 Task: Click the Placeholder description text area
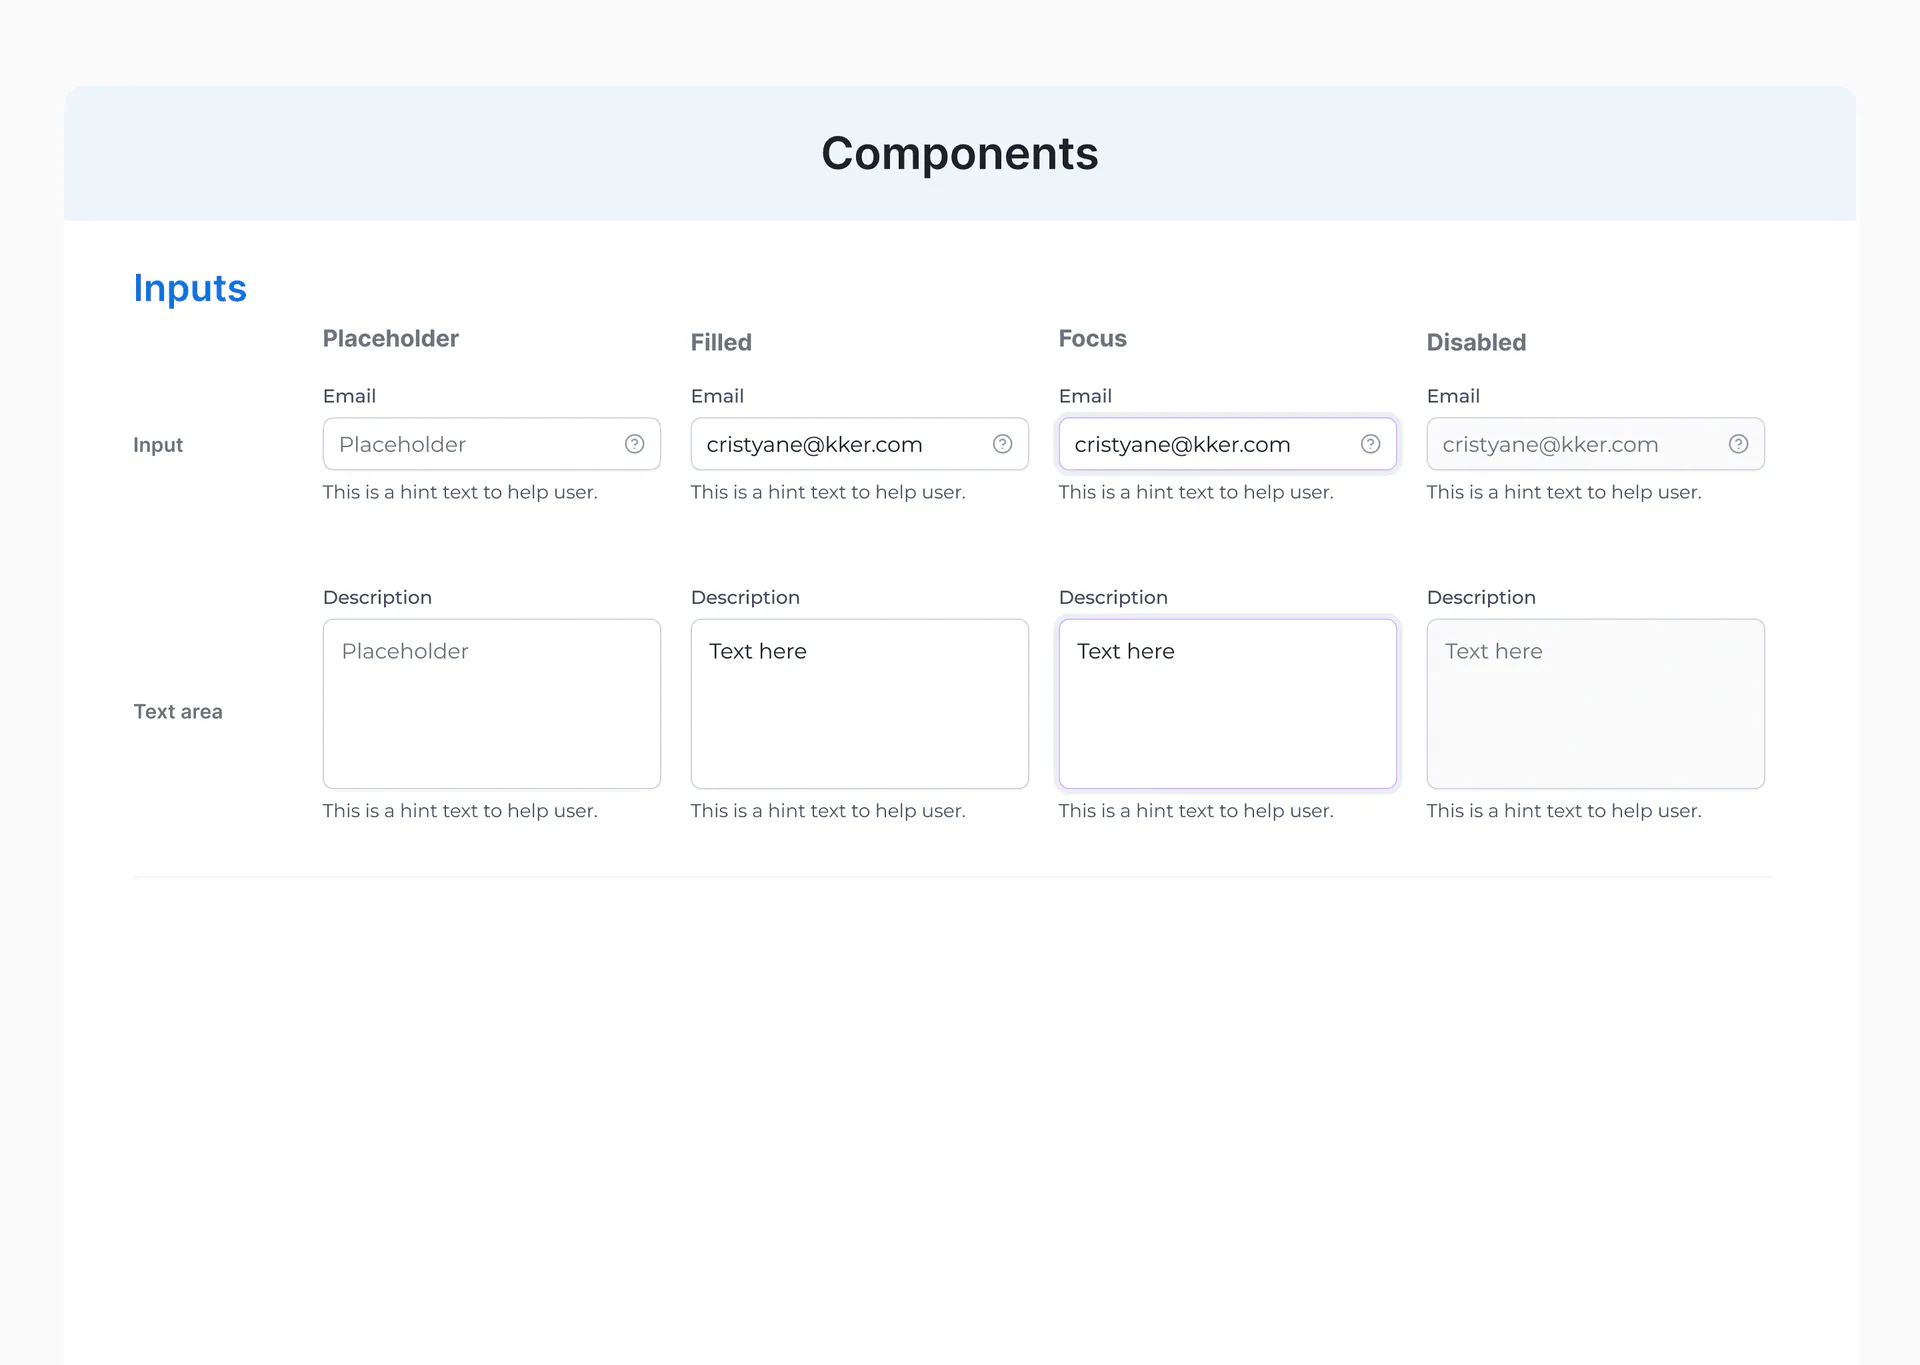[491, 704]
